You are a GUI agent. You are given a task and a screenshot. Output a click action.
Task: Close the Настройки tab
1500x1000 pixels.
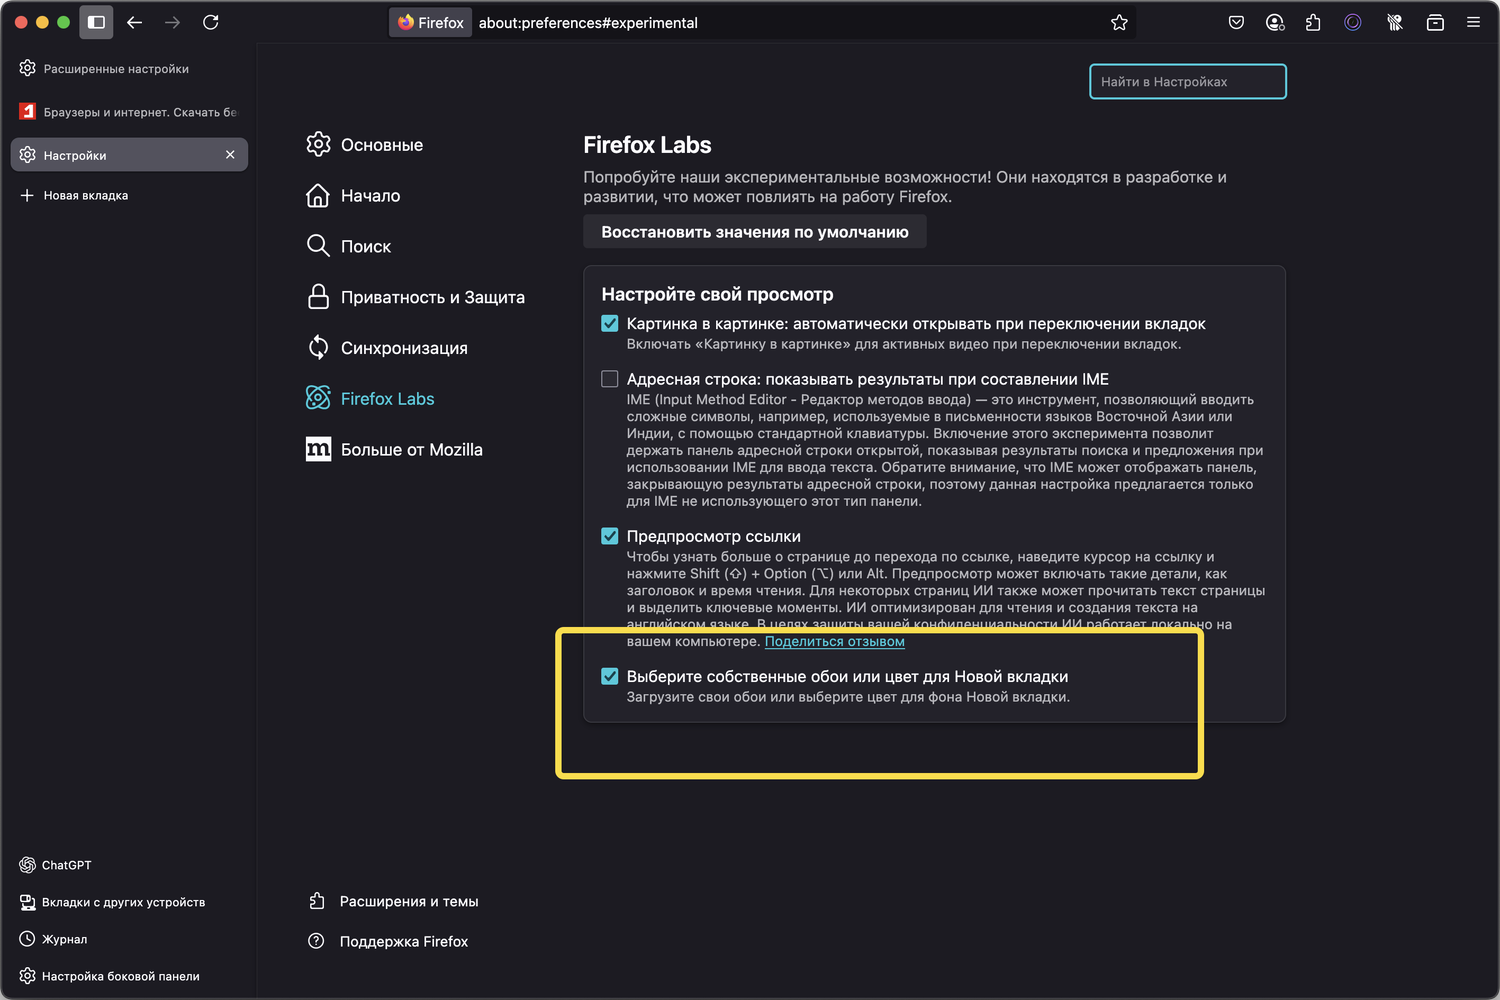click(x=230, y=155)
